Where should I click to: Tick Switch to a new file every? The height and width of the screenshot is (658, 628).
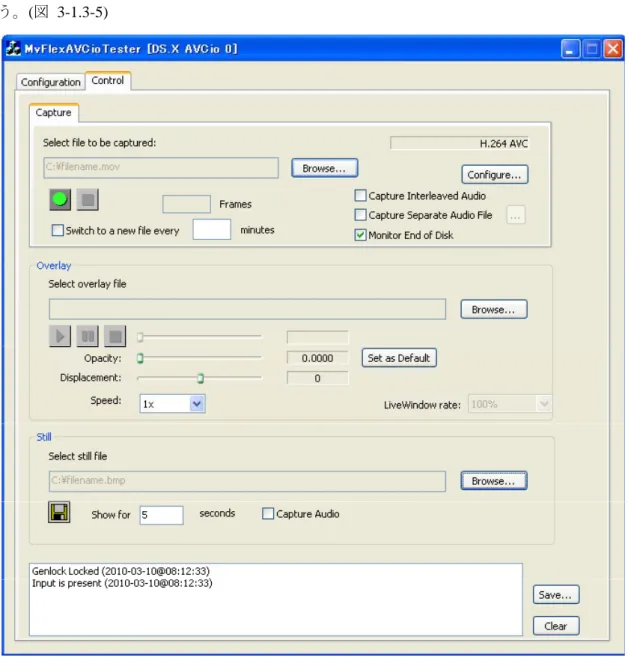click(57, 230)
